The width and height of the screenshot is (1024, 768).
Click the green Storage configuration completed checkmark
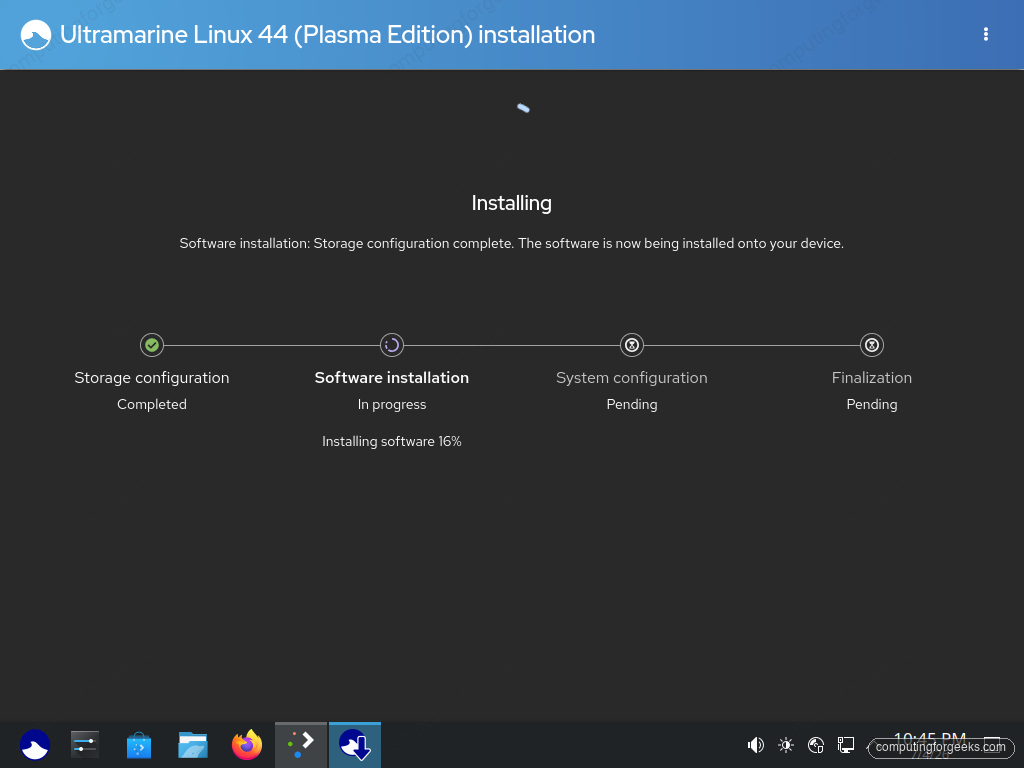(x=152, y=345)
